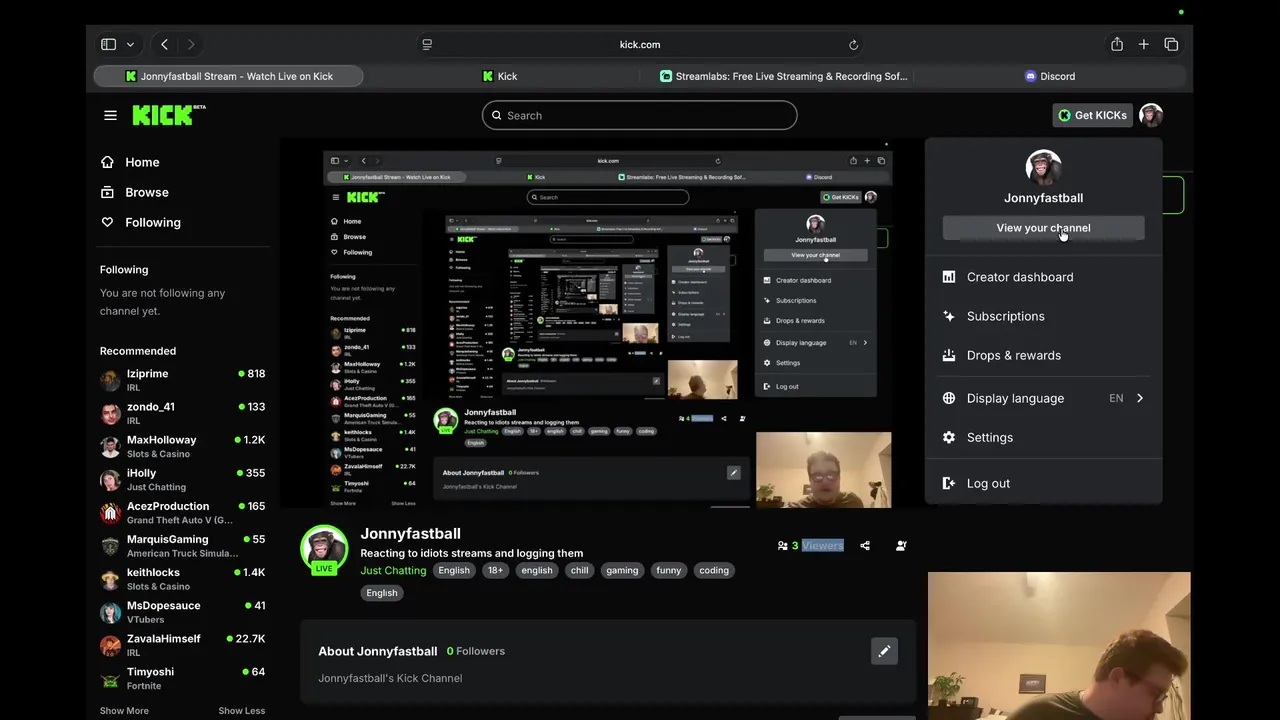This screenshot has height=720, width=1280.
Task: Click MsDopesauce channel avatar
Action: click(110, 612)
